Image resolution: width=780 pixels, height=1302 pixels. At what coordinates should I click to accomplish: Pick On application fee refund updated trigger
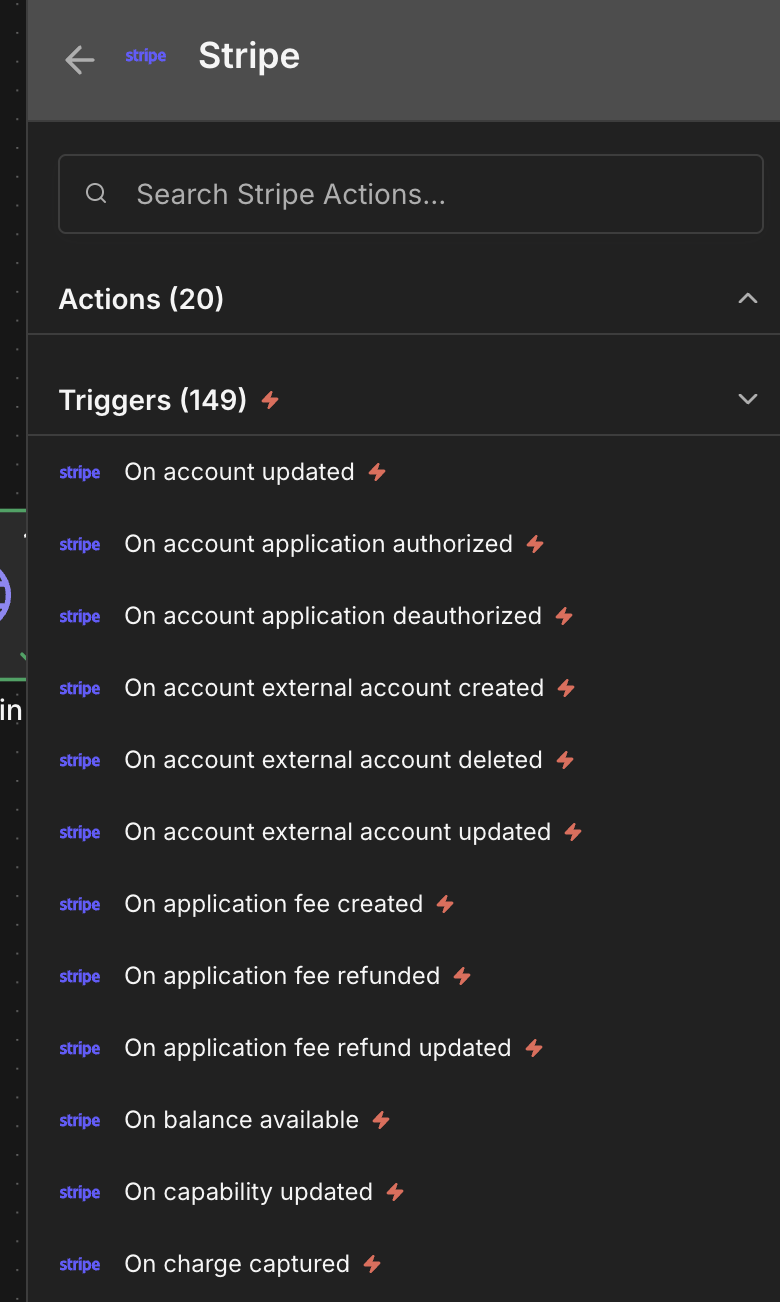[x=404, y=1048]
